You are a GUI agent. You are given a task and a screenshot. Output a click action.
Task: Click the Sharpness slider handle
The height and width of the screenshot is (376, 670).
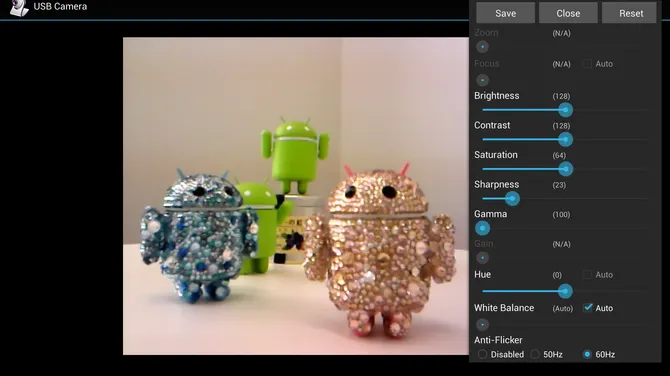tap(512, 199)
